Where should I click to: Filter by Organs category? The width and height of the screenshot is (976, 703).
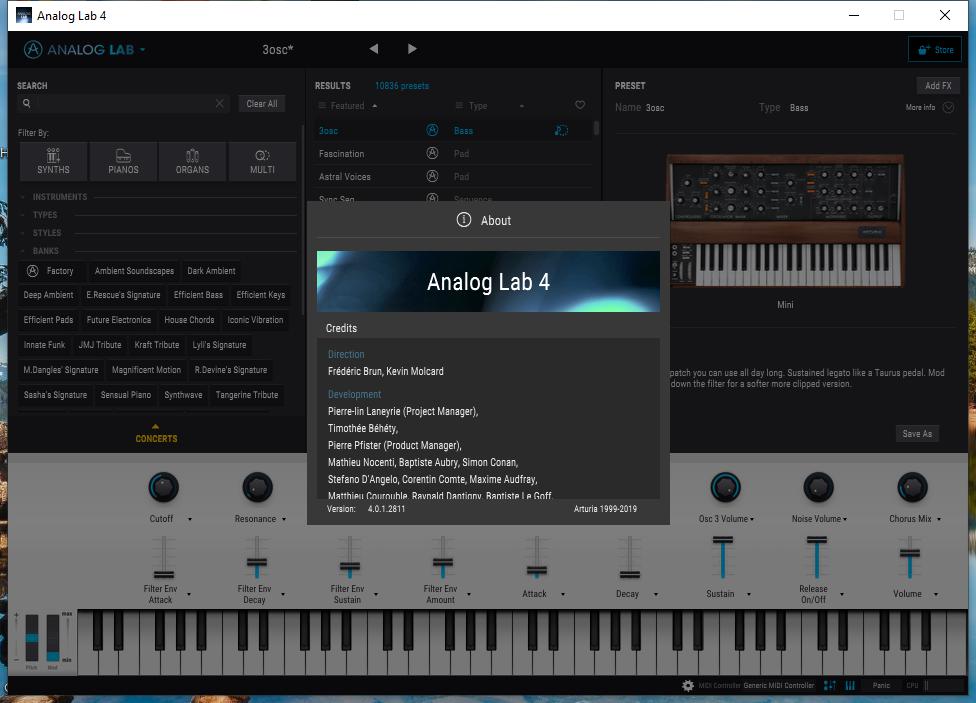[x=192, y=161]
